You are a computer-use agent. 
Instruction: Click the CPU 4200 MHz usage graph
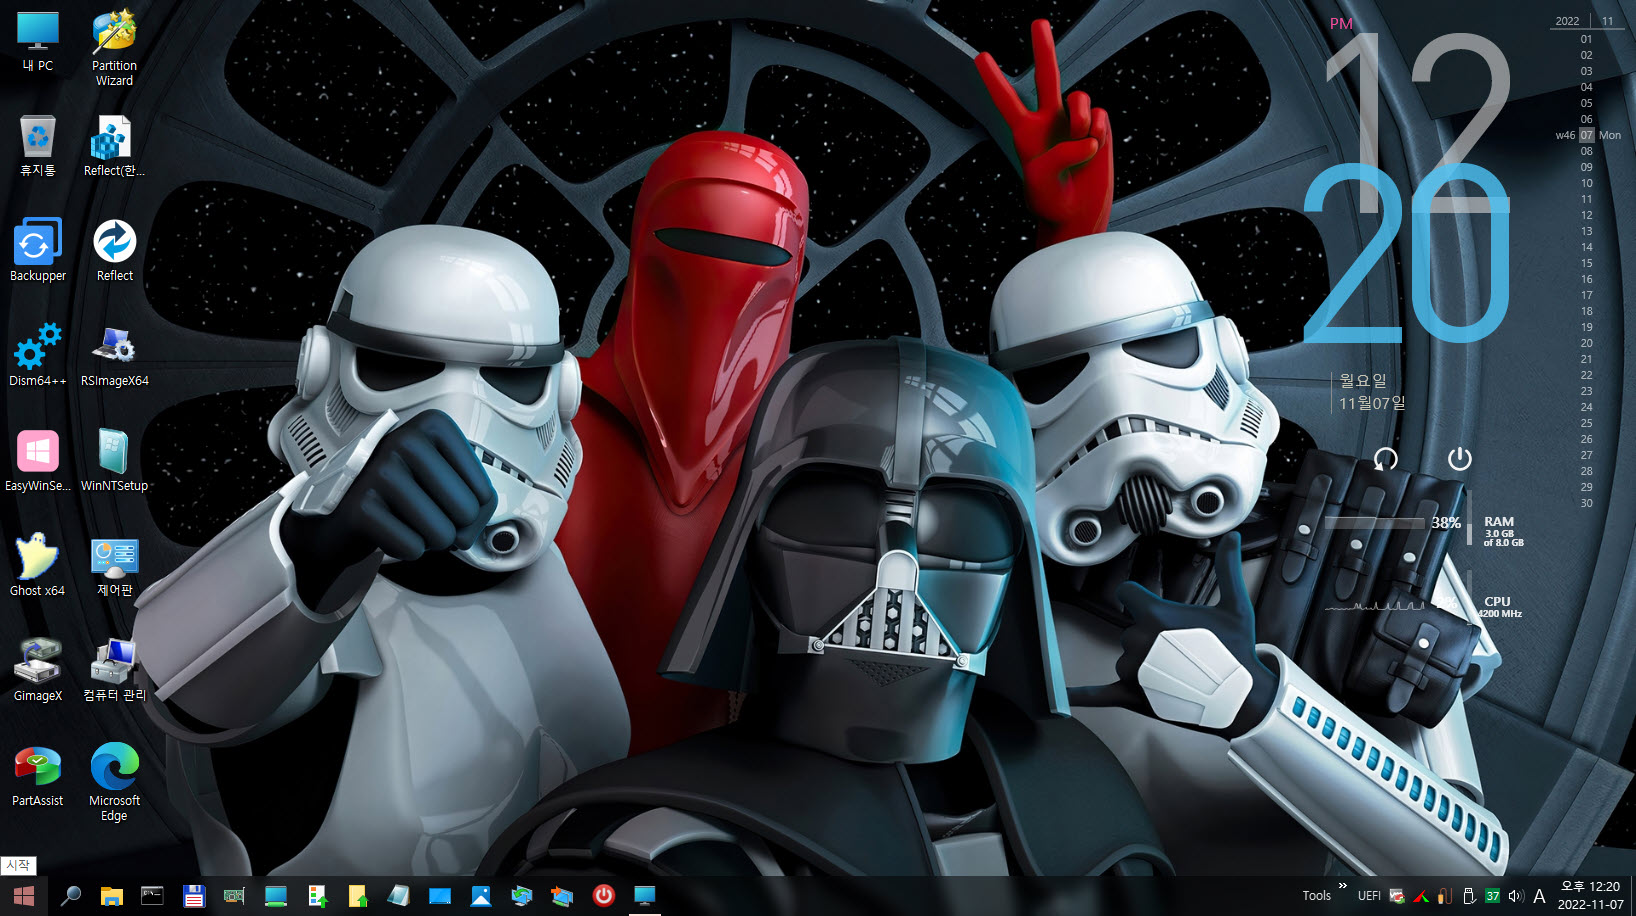[x=1375, y=604]
